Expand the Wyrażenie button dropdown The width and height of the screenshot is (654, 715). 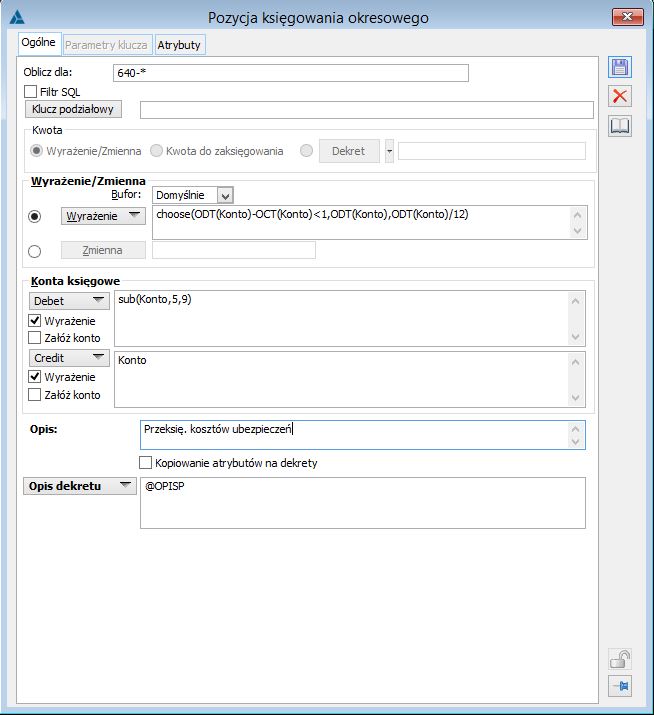coord(134,215)
